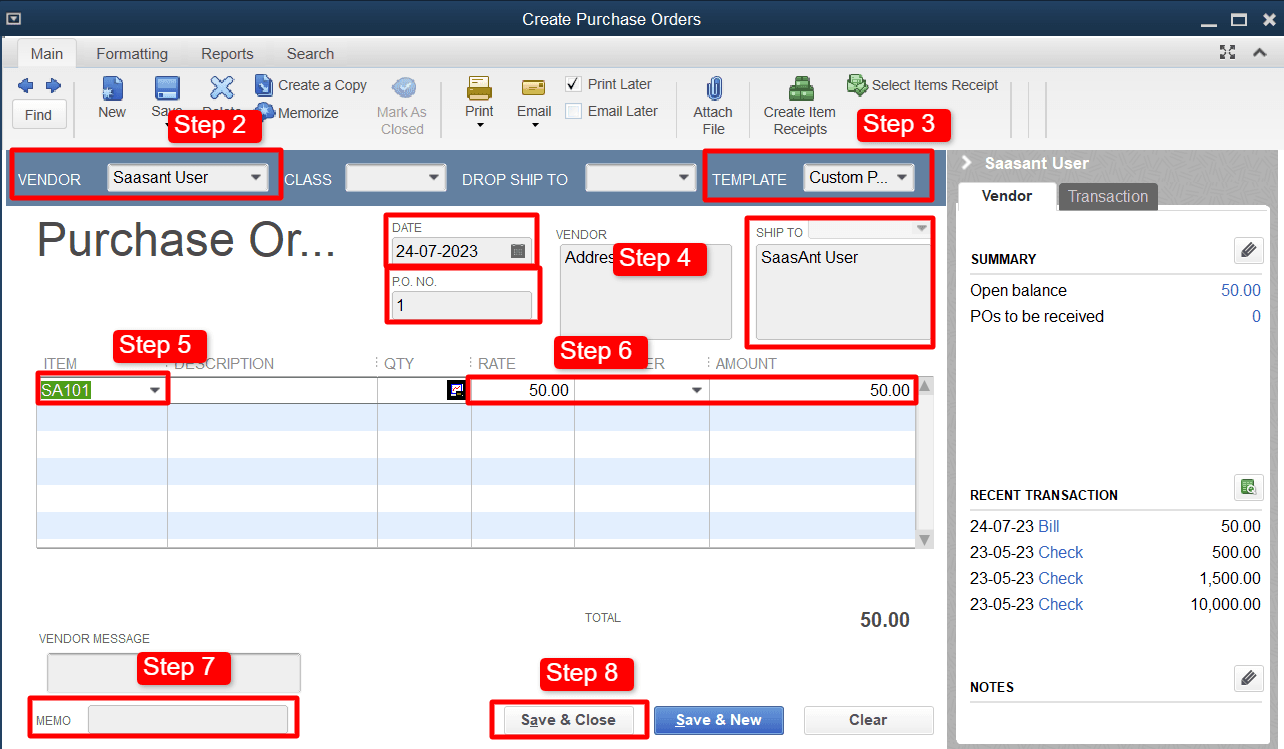Click the Attach File paperclip icon

pyautogui.click(x=713, y=89)
